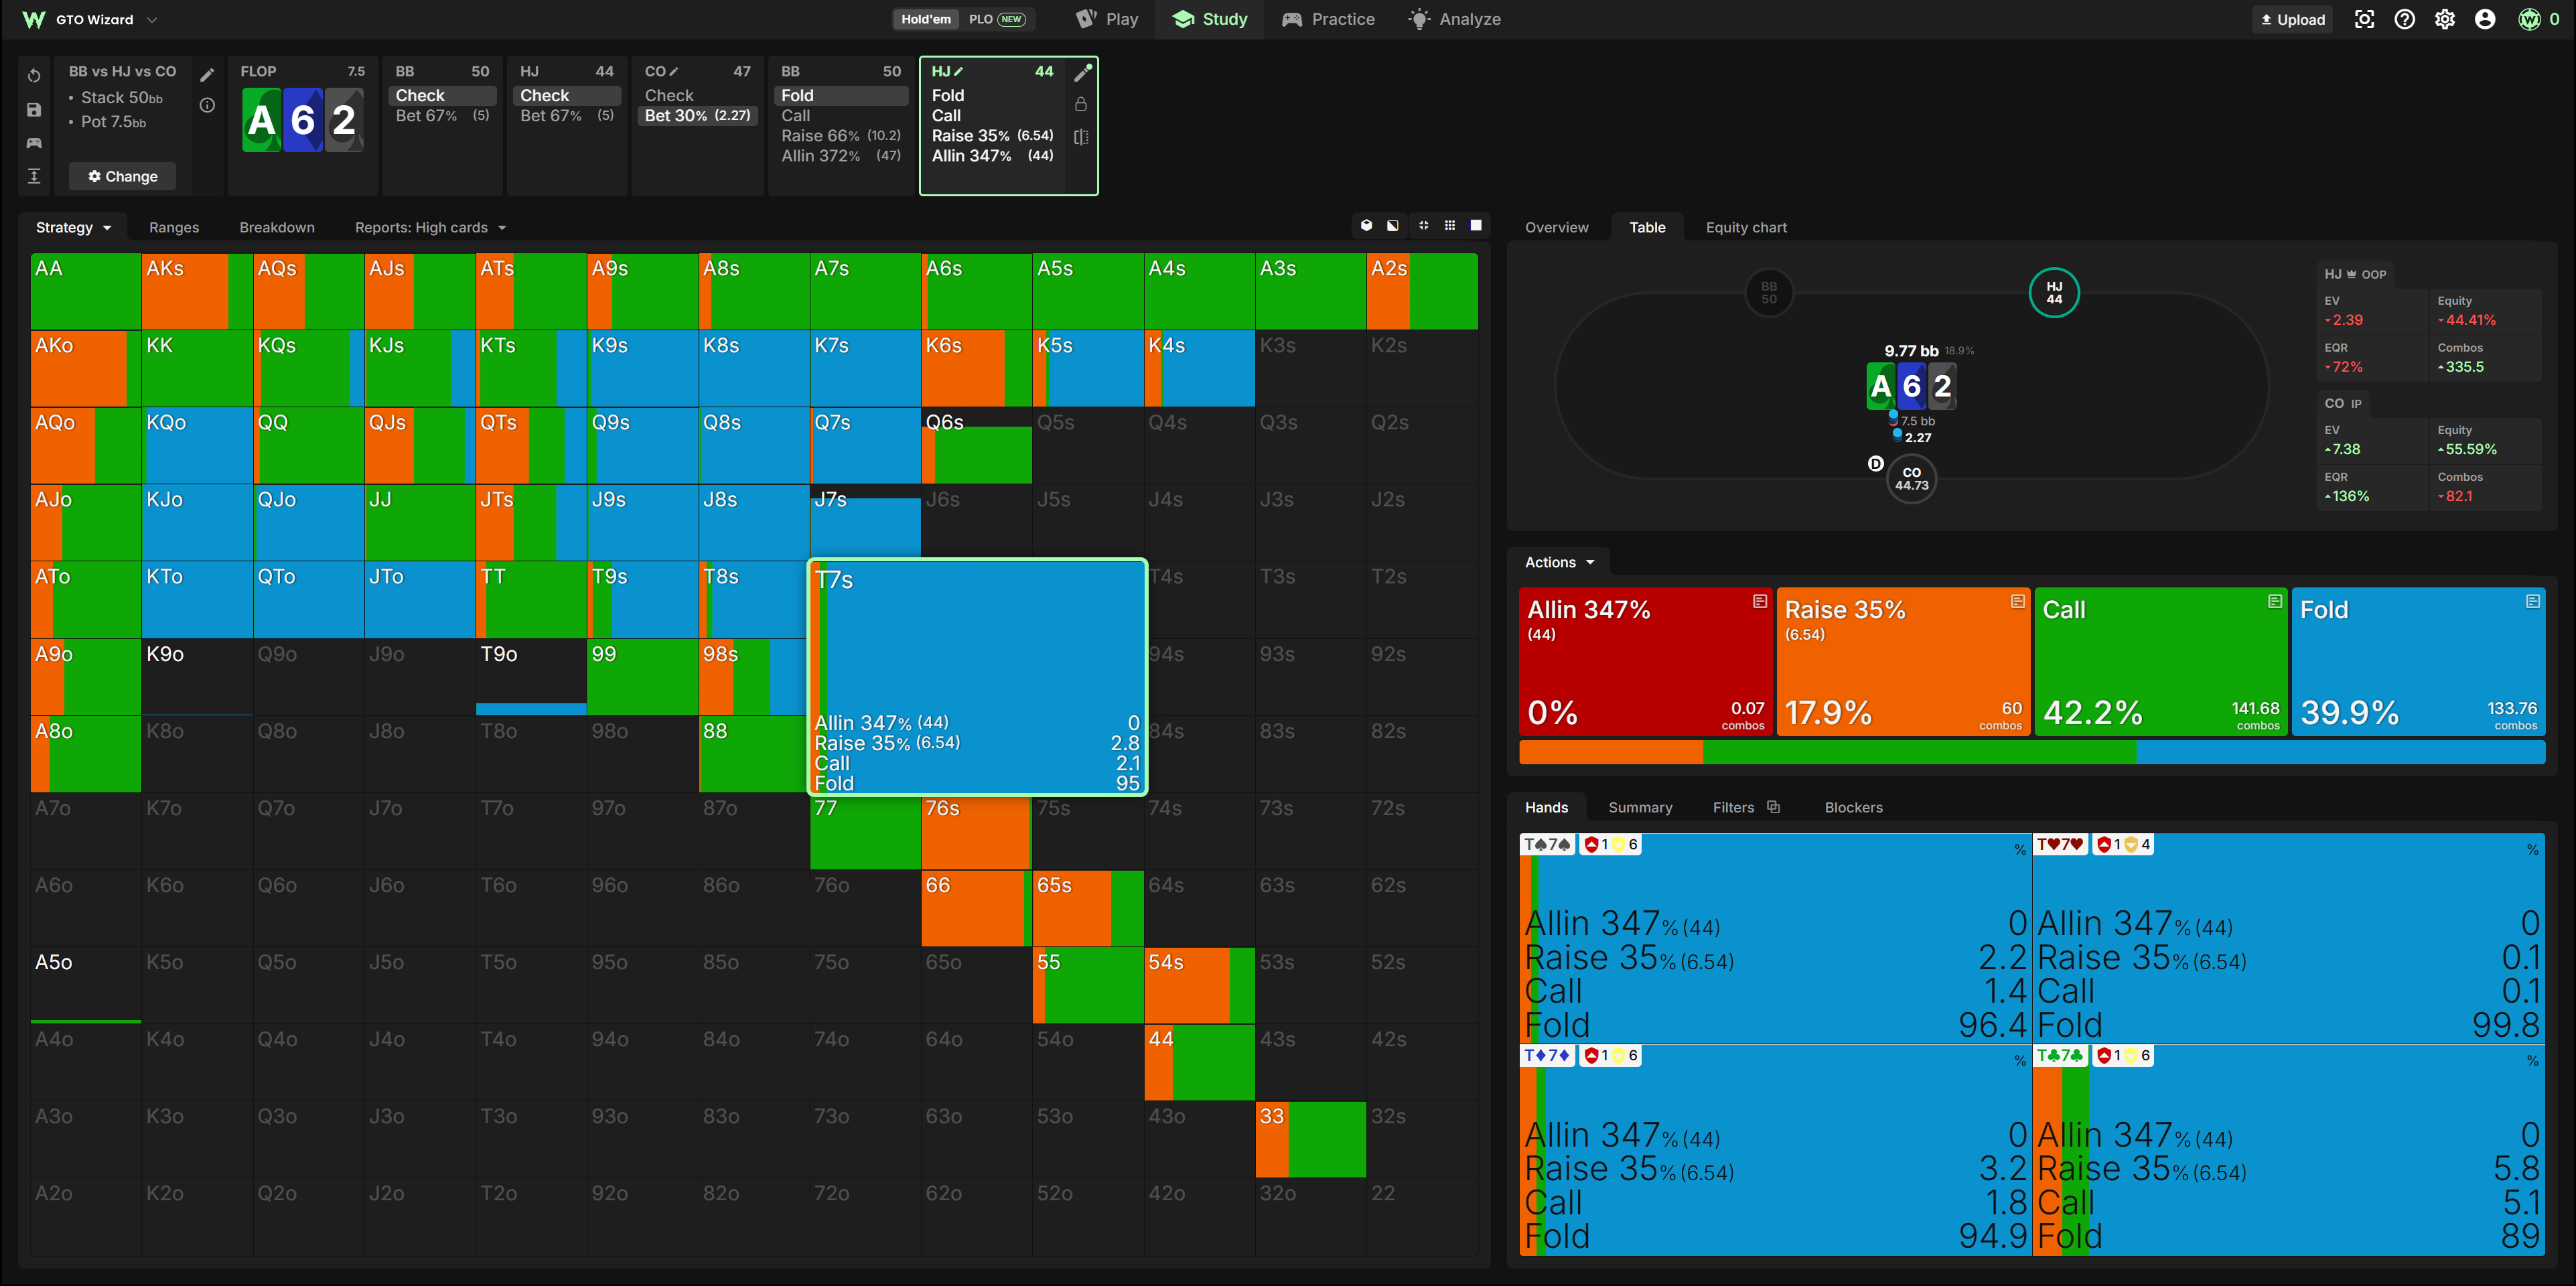Click the collapse height arrows icon in left sidebar

[34, 176]
